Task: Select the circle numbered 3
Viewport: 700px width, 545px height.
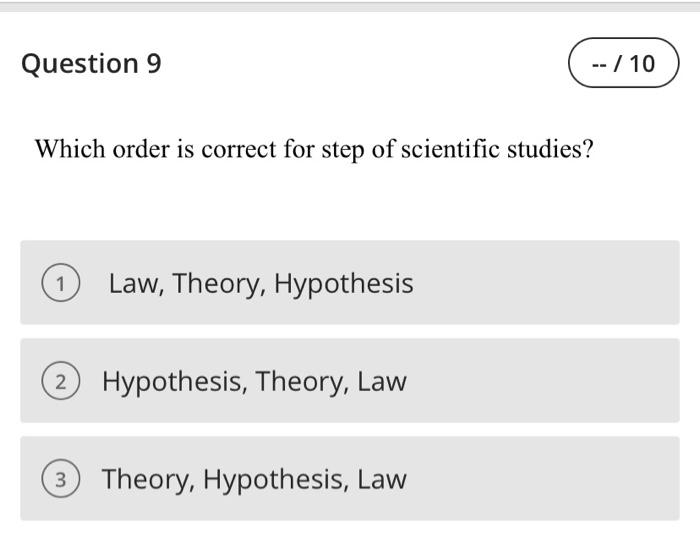Action: [x=61, y=479]
